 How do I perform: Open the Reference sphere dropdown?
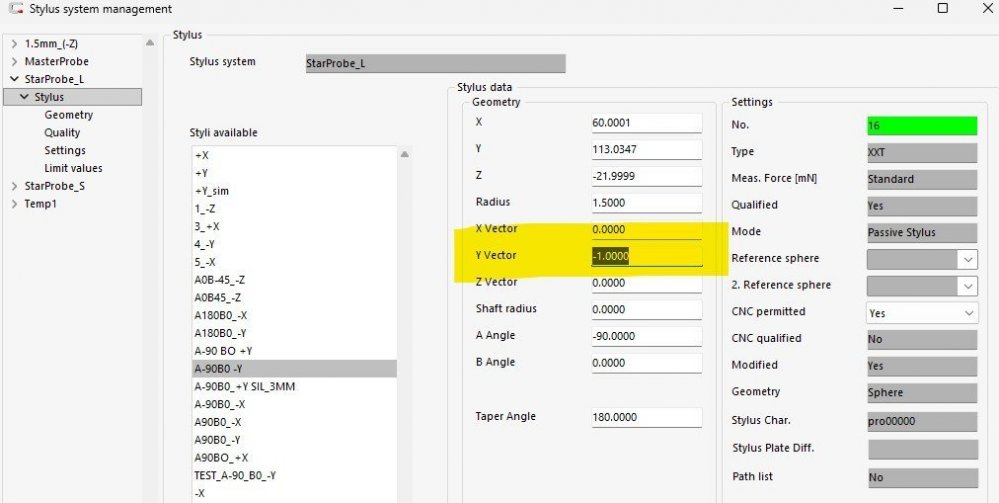pyautogui.click(x=967, y=259)
